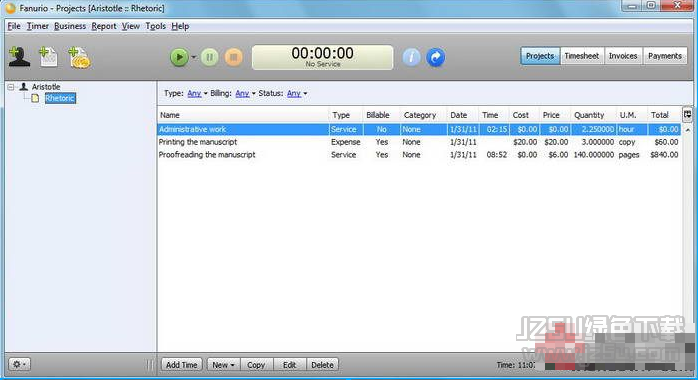This screenshot has width=698, height=380.
Task: Switch to the Timesheet tab
Action: pos(582,56)
